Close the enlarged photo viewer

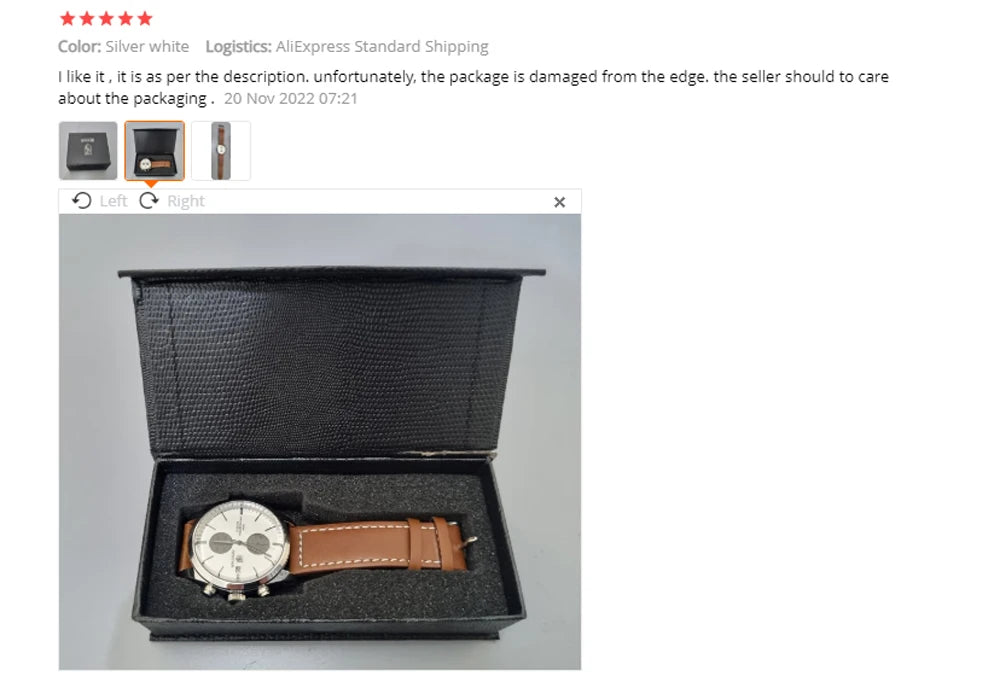(x=559, y=202)
